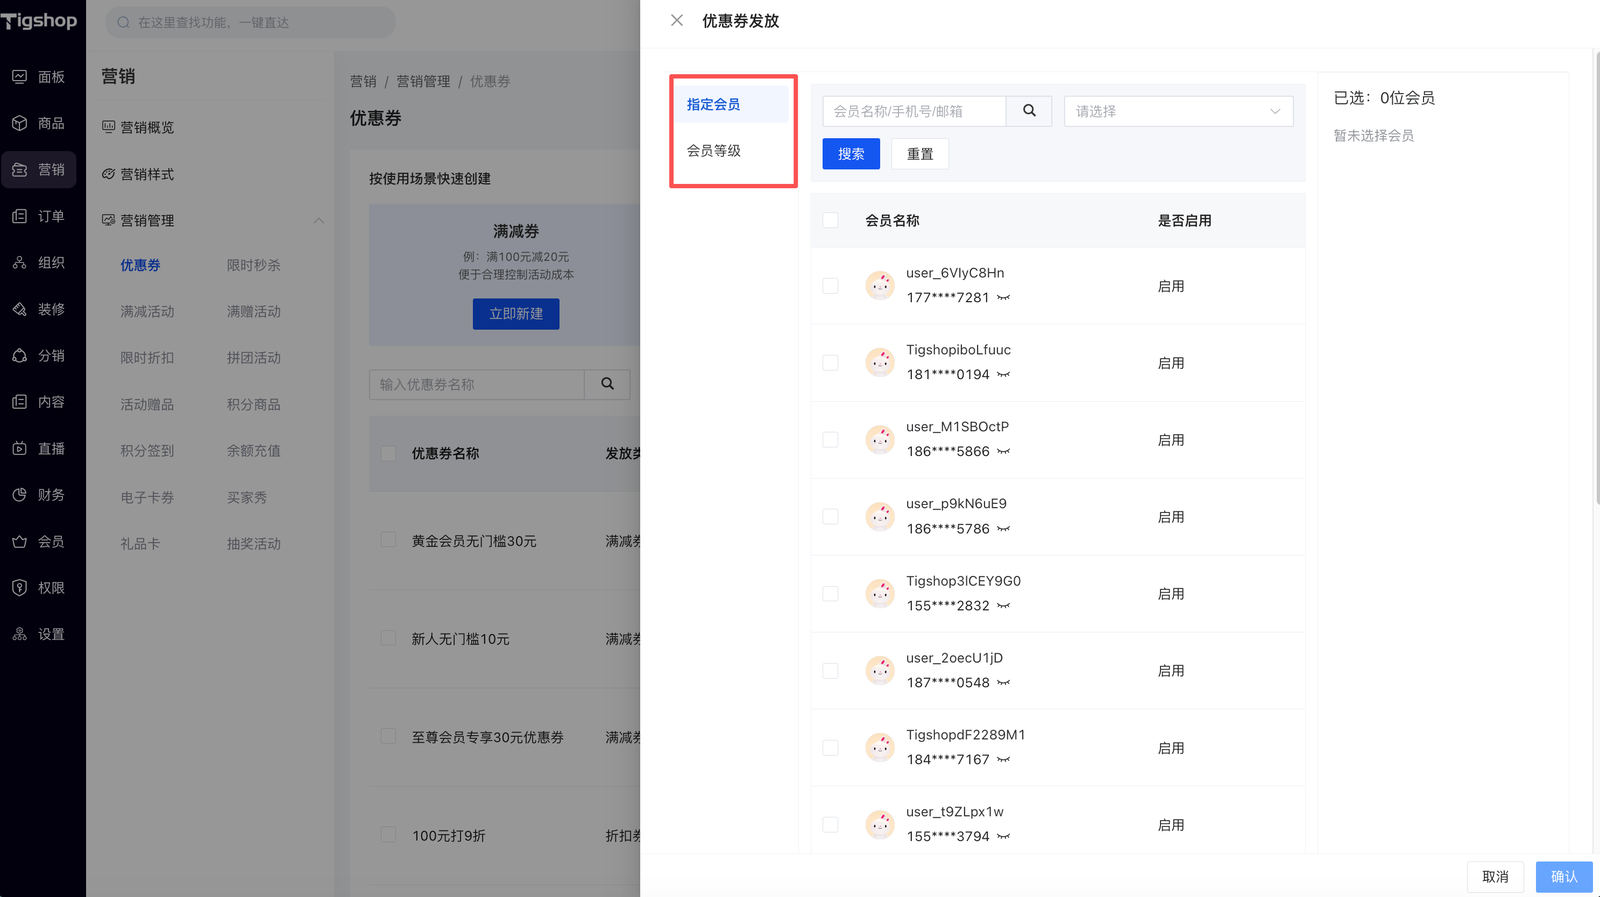Click avatar of user_M1SBOctP
Viewport: 1600px width, 897px height.
(x=880, y=440)
